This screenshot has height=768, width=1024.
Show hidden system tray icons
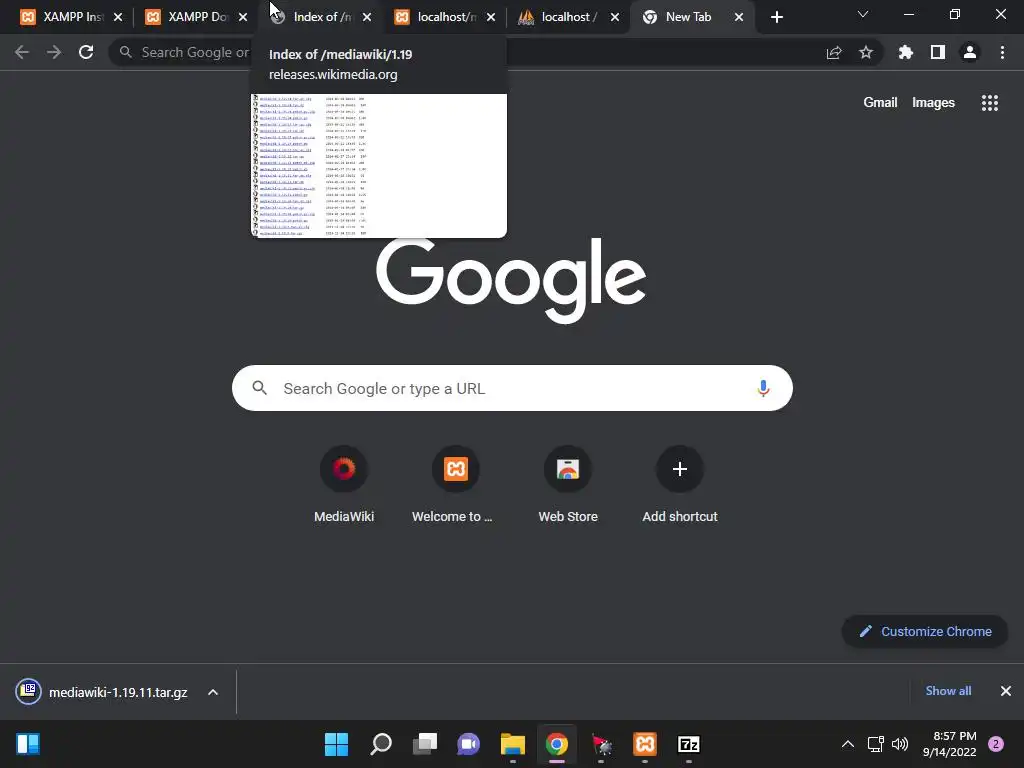[848, 744]
